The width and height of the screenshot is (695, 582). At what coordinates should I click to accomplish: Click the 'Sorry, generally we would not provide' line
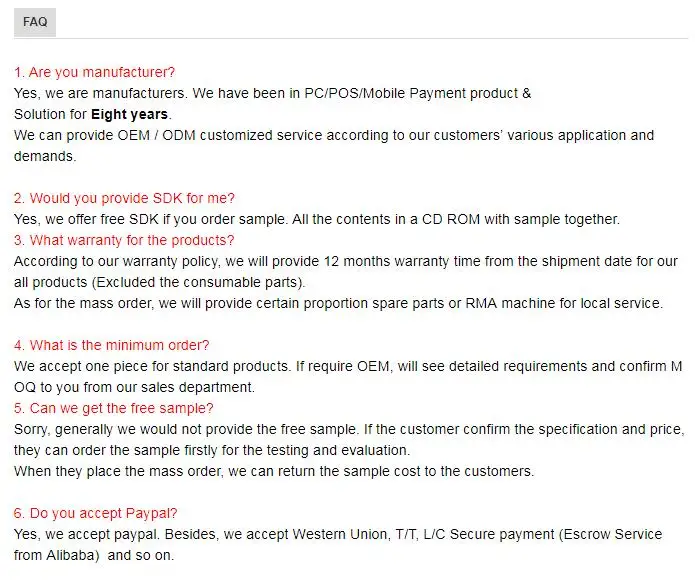pyautogui.click(x=349, y=430)
